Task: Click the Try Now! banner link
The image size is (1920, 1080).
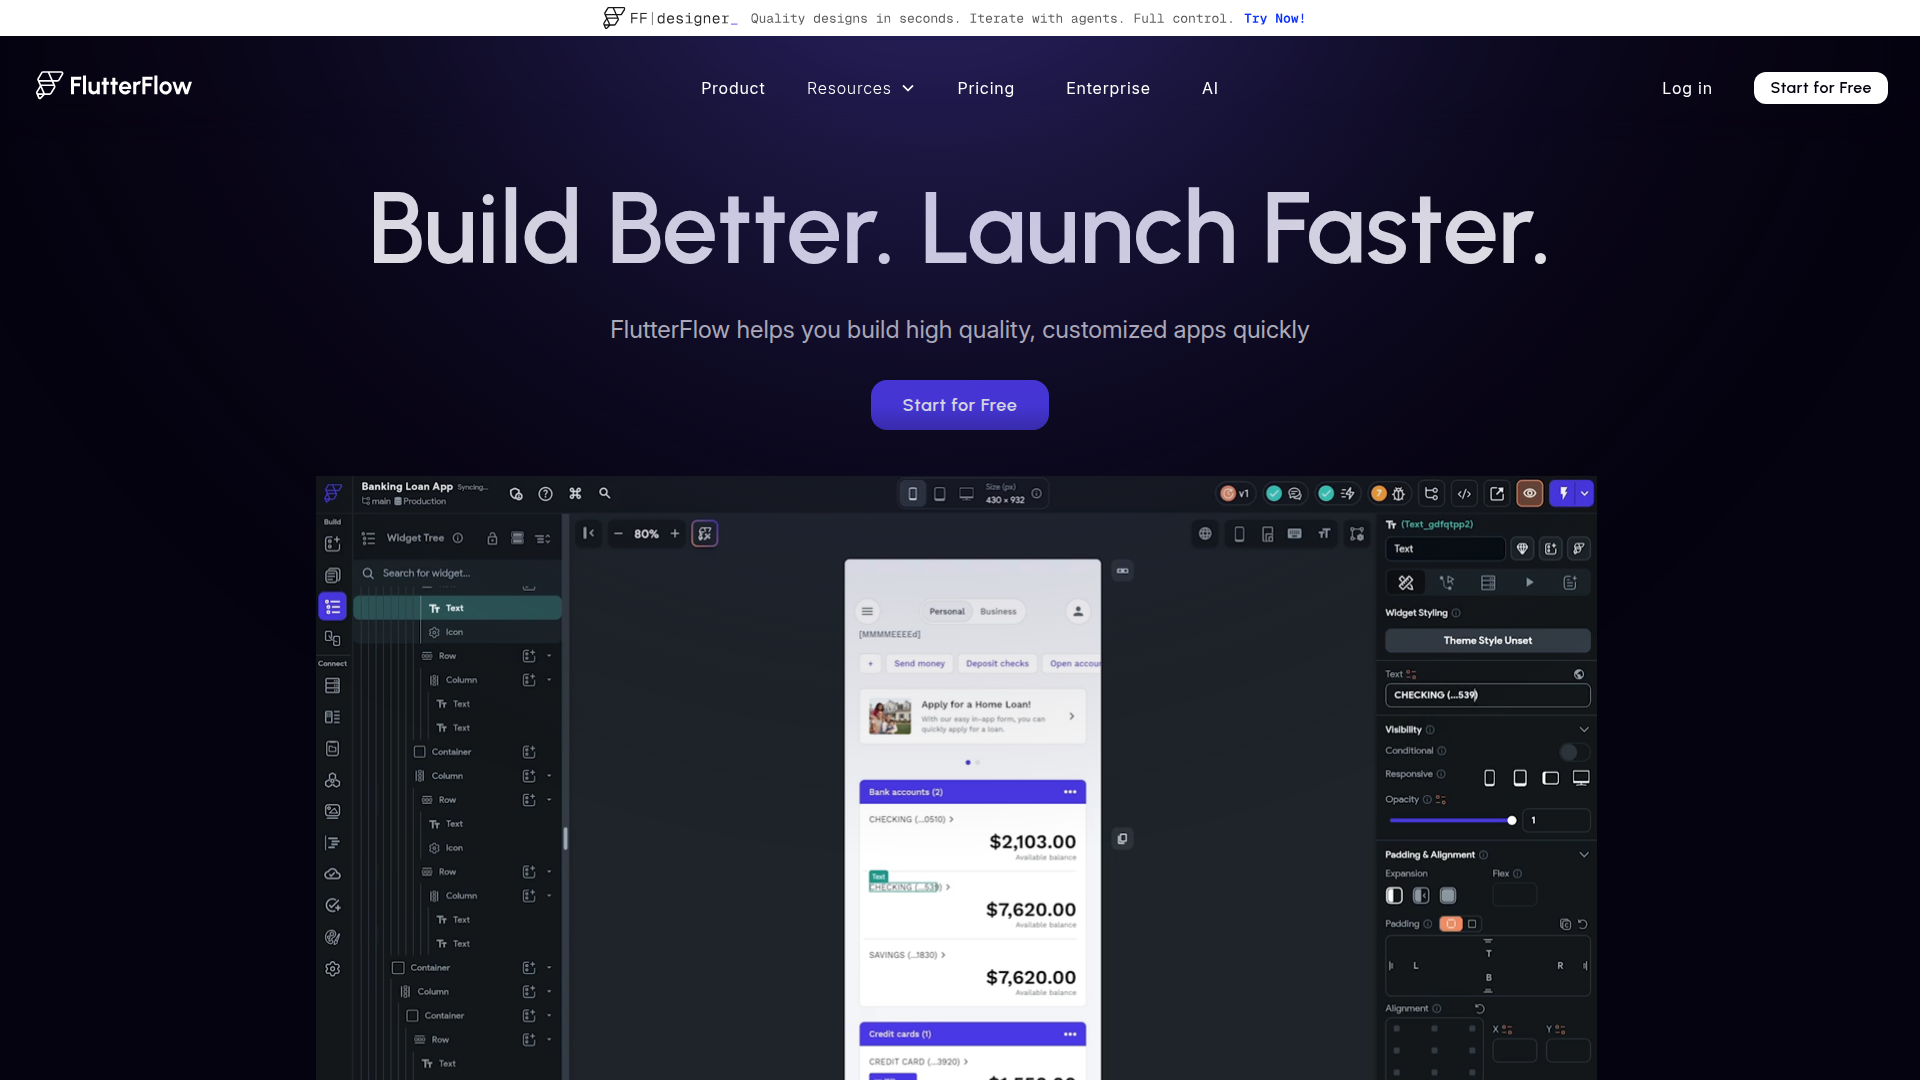Action: [x=1275, y=18]
